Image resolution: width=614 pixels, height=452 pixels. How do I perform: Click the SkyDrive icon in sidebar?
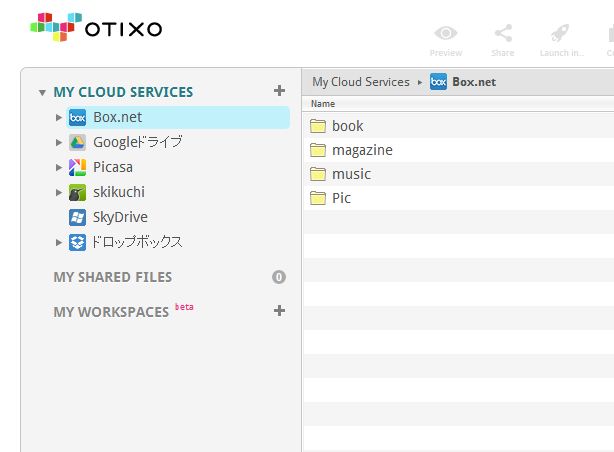coord(78,217)
